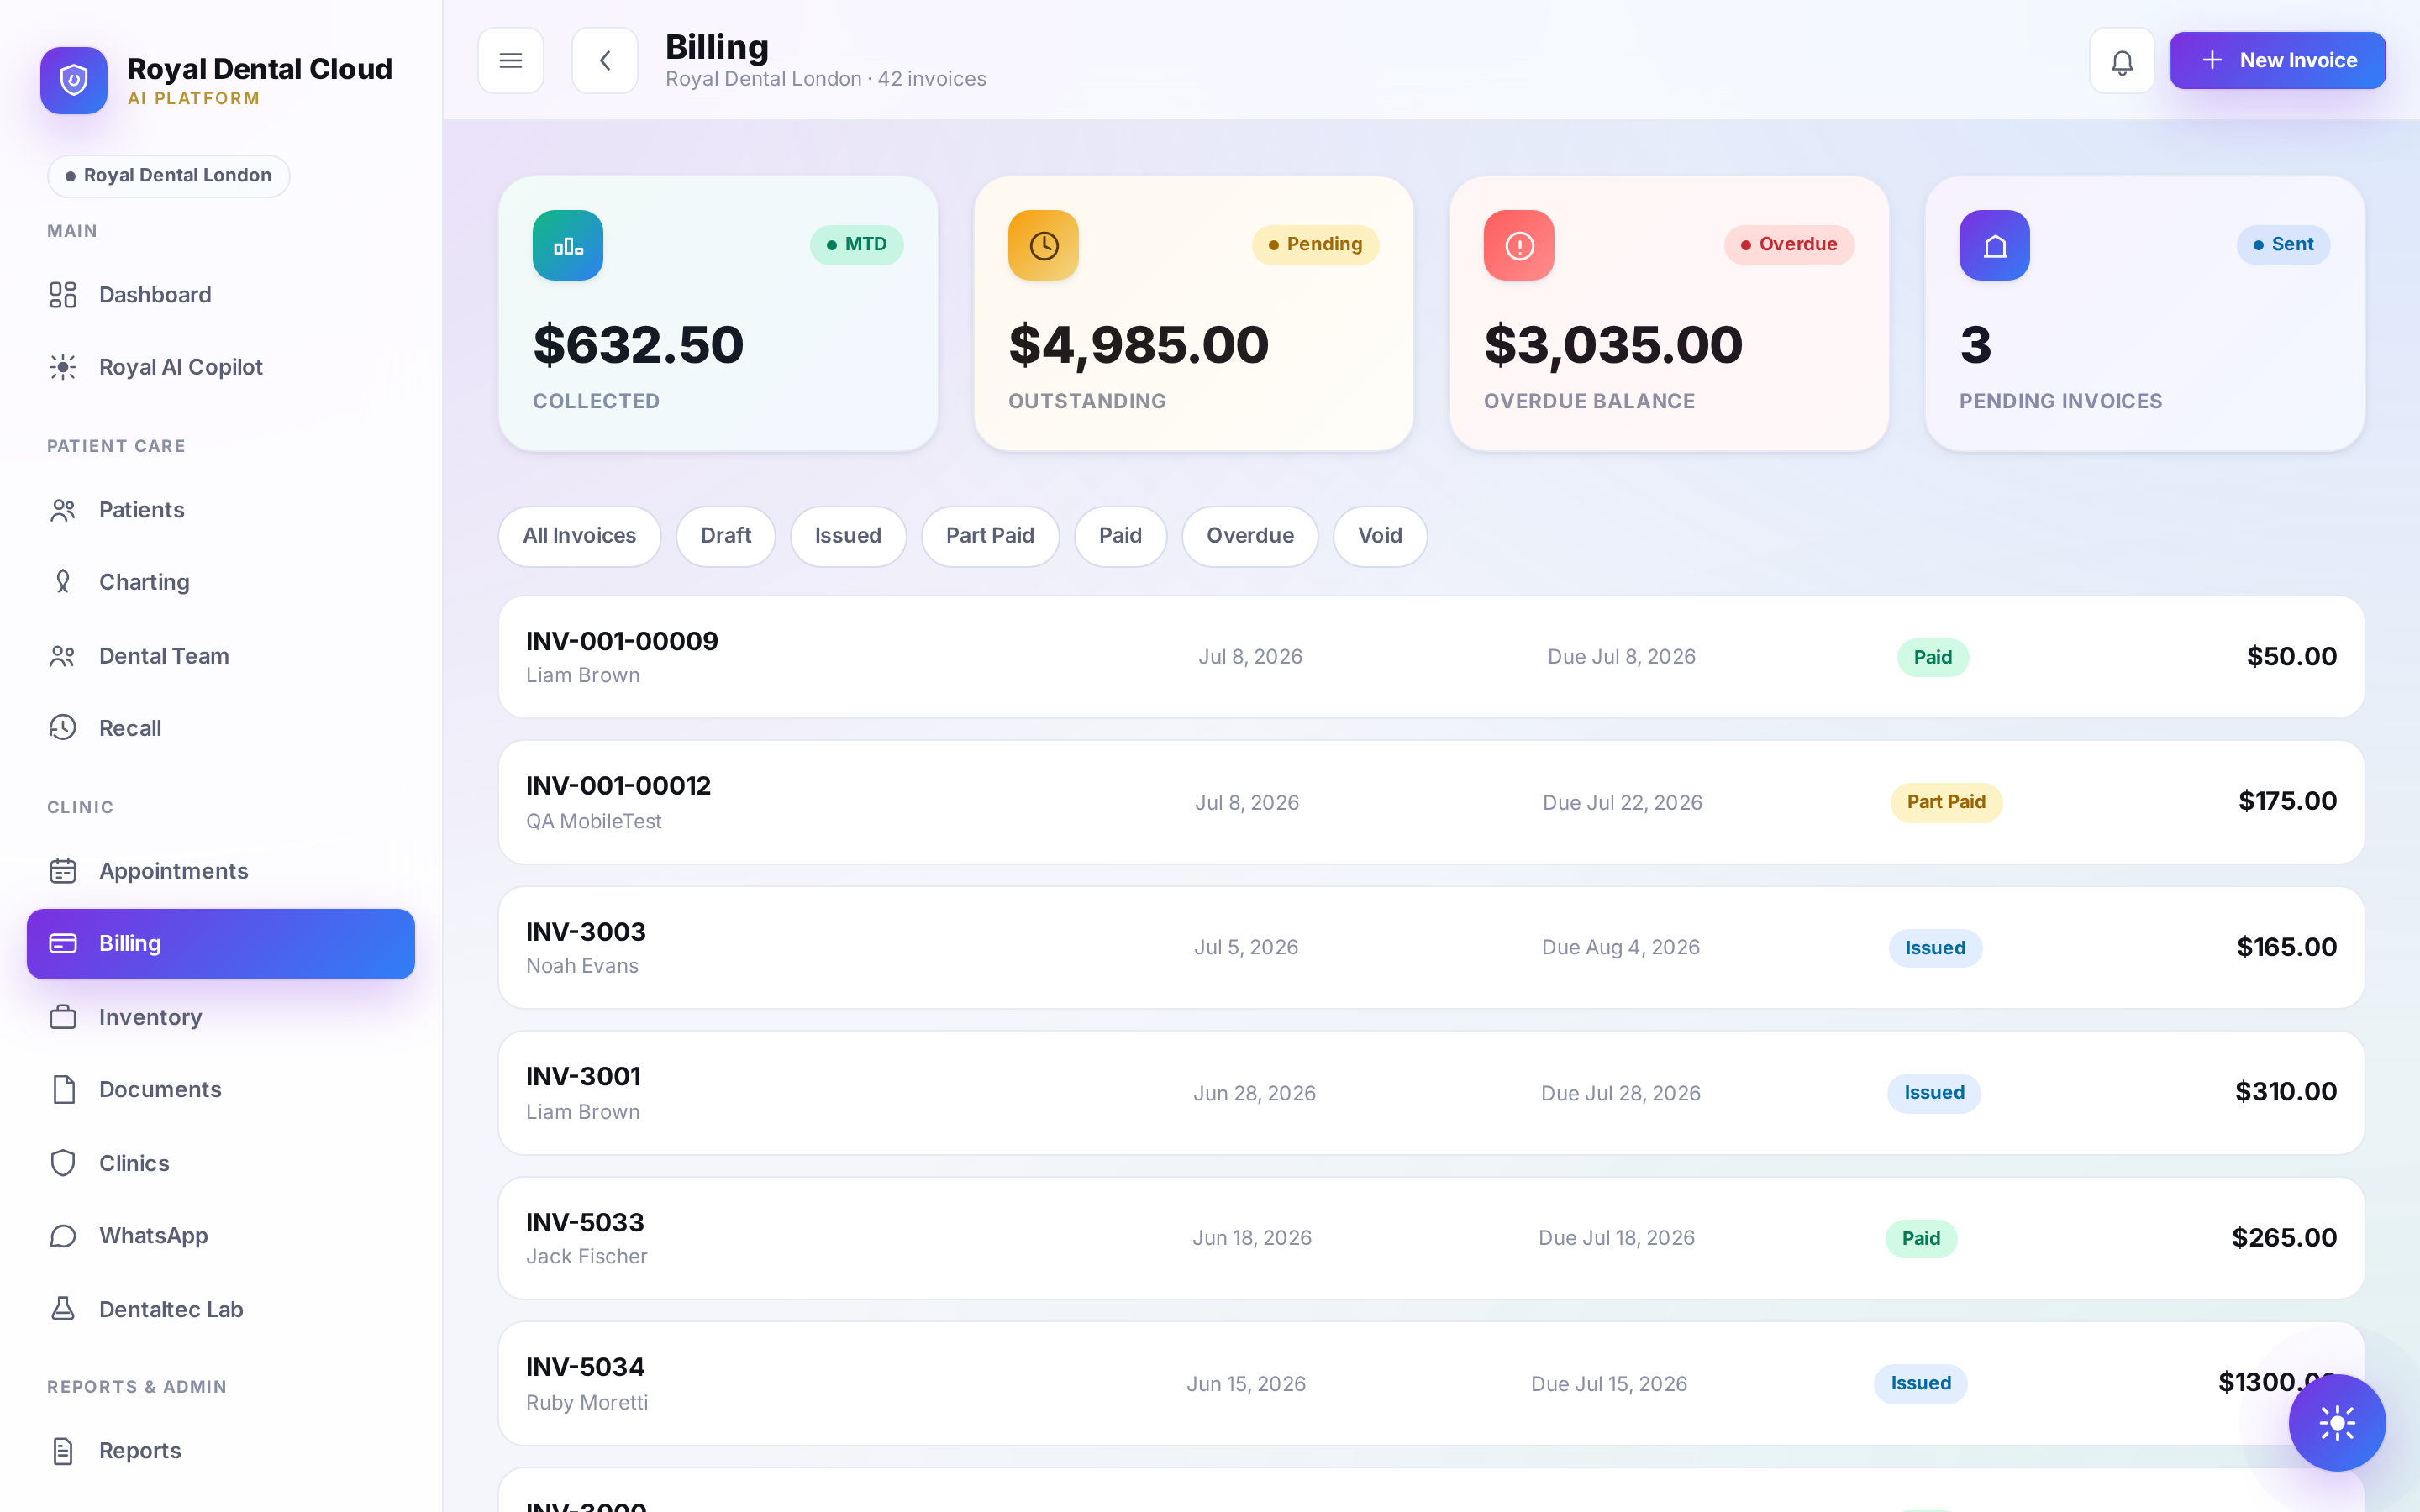Click patient name Ruby Moretti

pos(587,1403)
